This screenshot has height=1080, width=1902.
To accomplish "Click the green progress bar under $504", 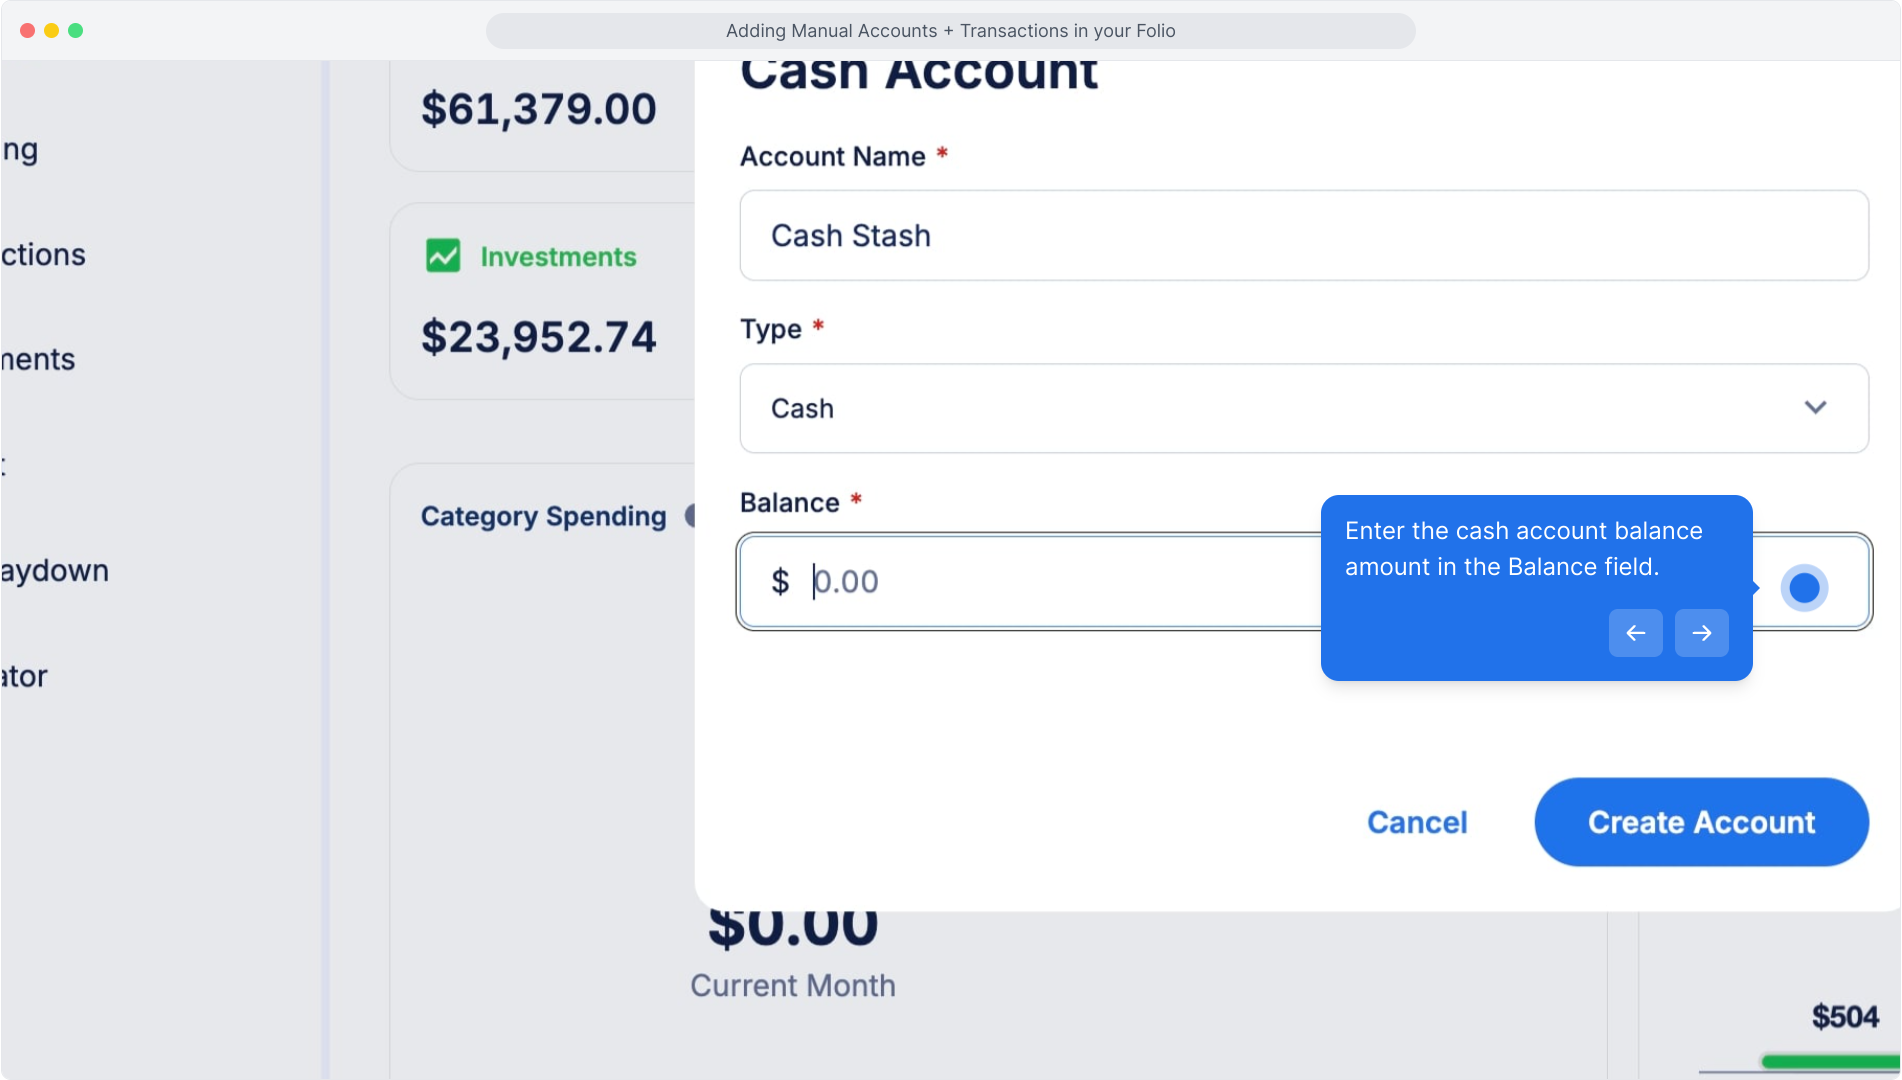I will [1830, 1061].
